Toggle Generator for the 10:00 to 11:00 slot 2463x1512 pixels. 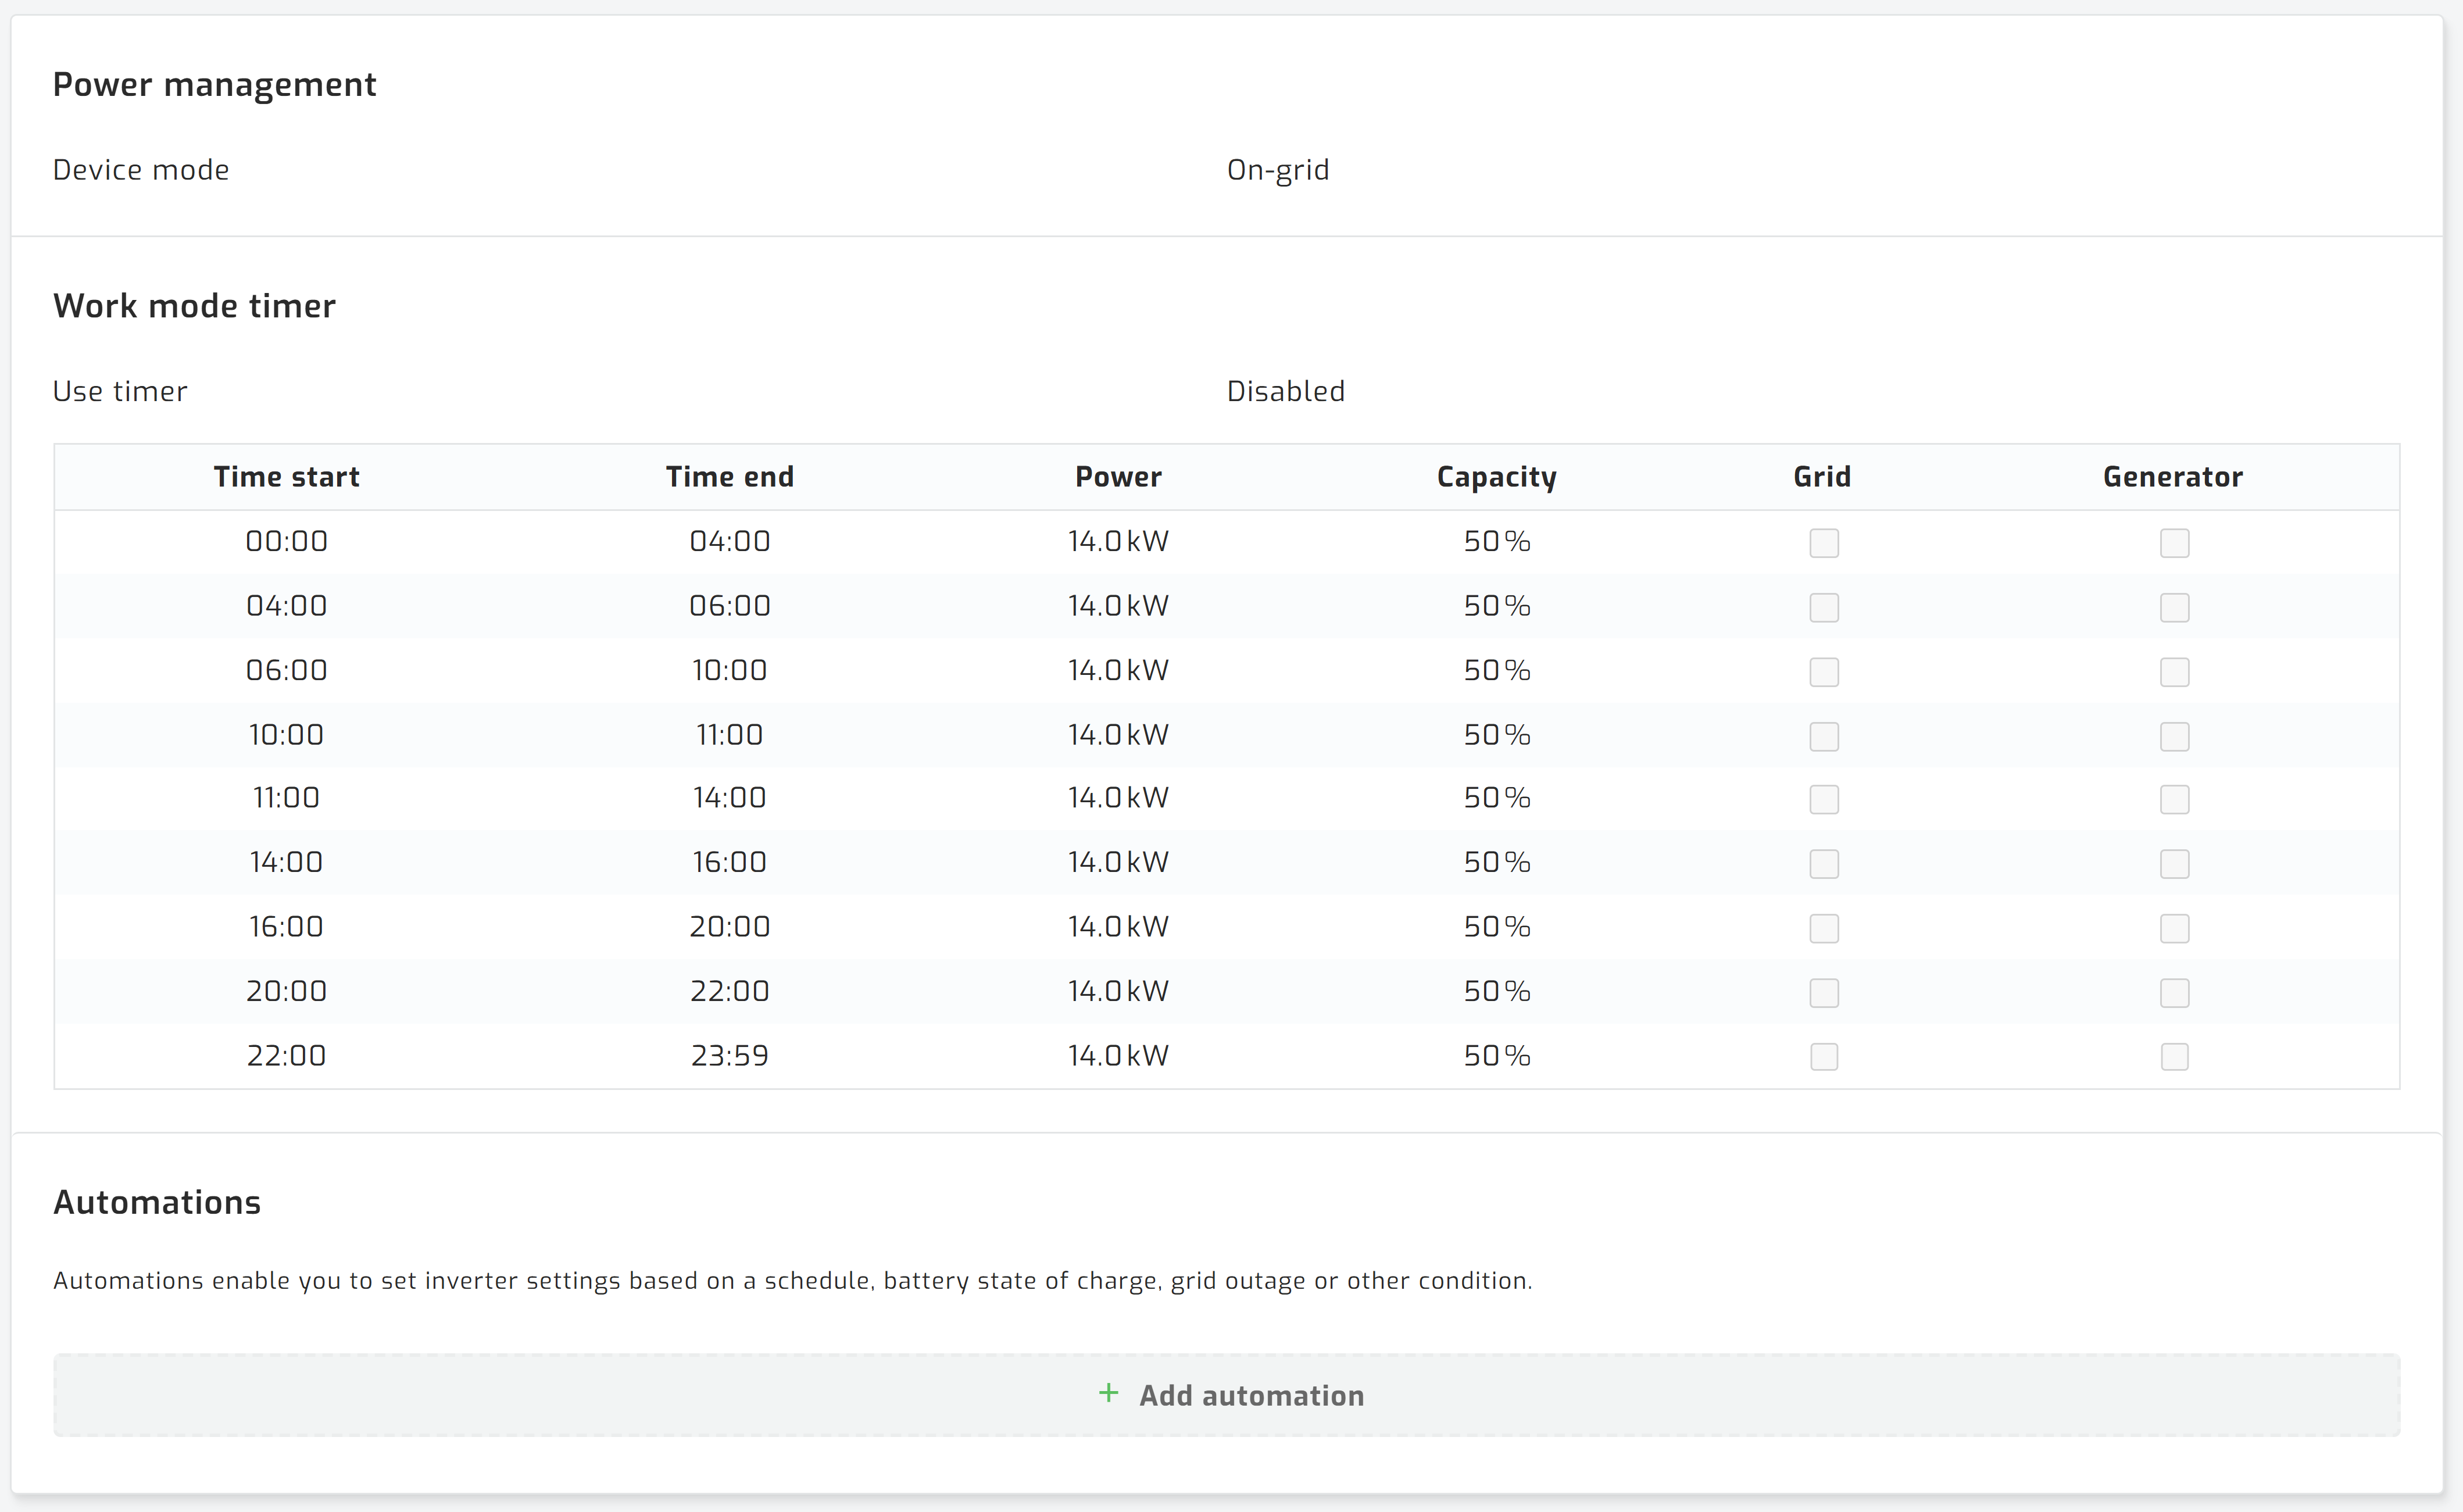(x=2174, y=736)
